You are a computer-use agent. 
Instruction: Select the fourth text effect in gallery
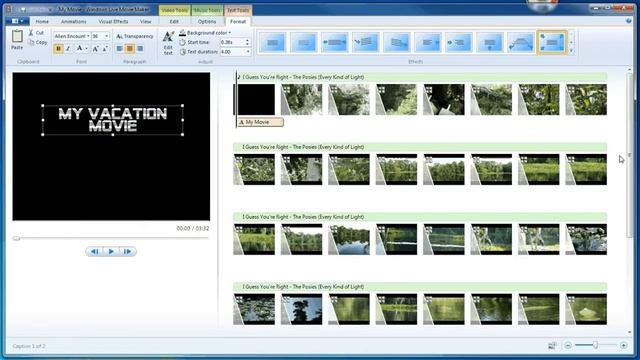click(x=365, y=42)
